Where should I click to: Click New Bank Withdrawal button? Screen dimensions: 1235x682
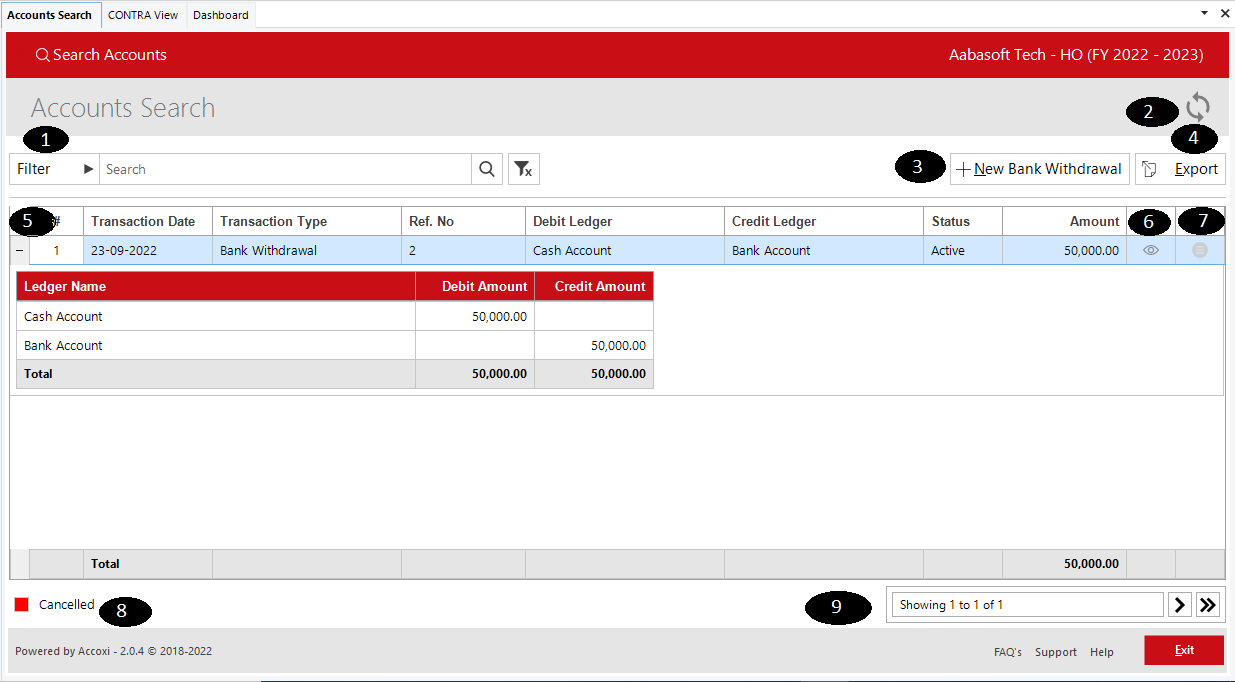(1039, 169)
